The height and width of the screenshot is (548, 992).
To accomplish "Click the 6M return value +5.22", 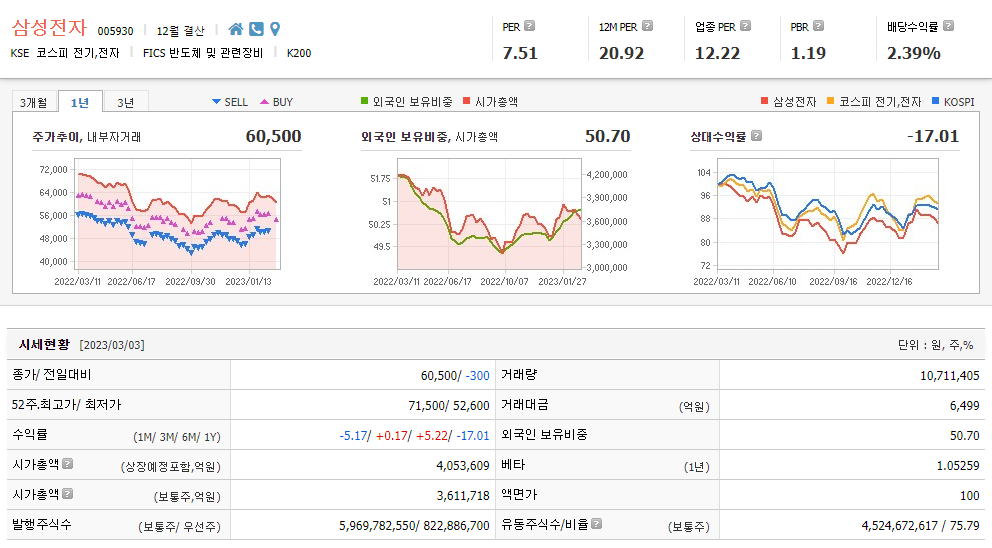I will pos(433,436).
